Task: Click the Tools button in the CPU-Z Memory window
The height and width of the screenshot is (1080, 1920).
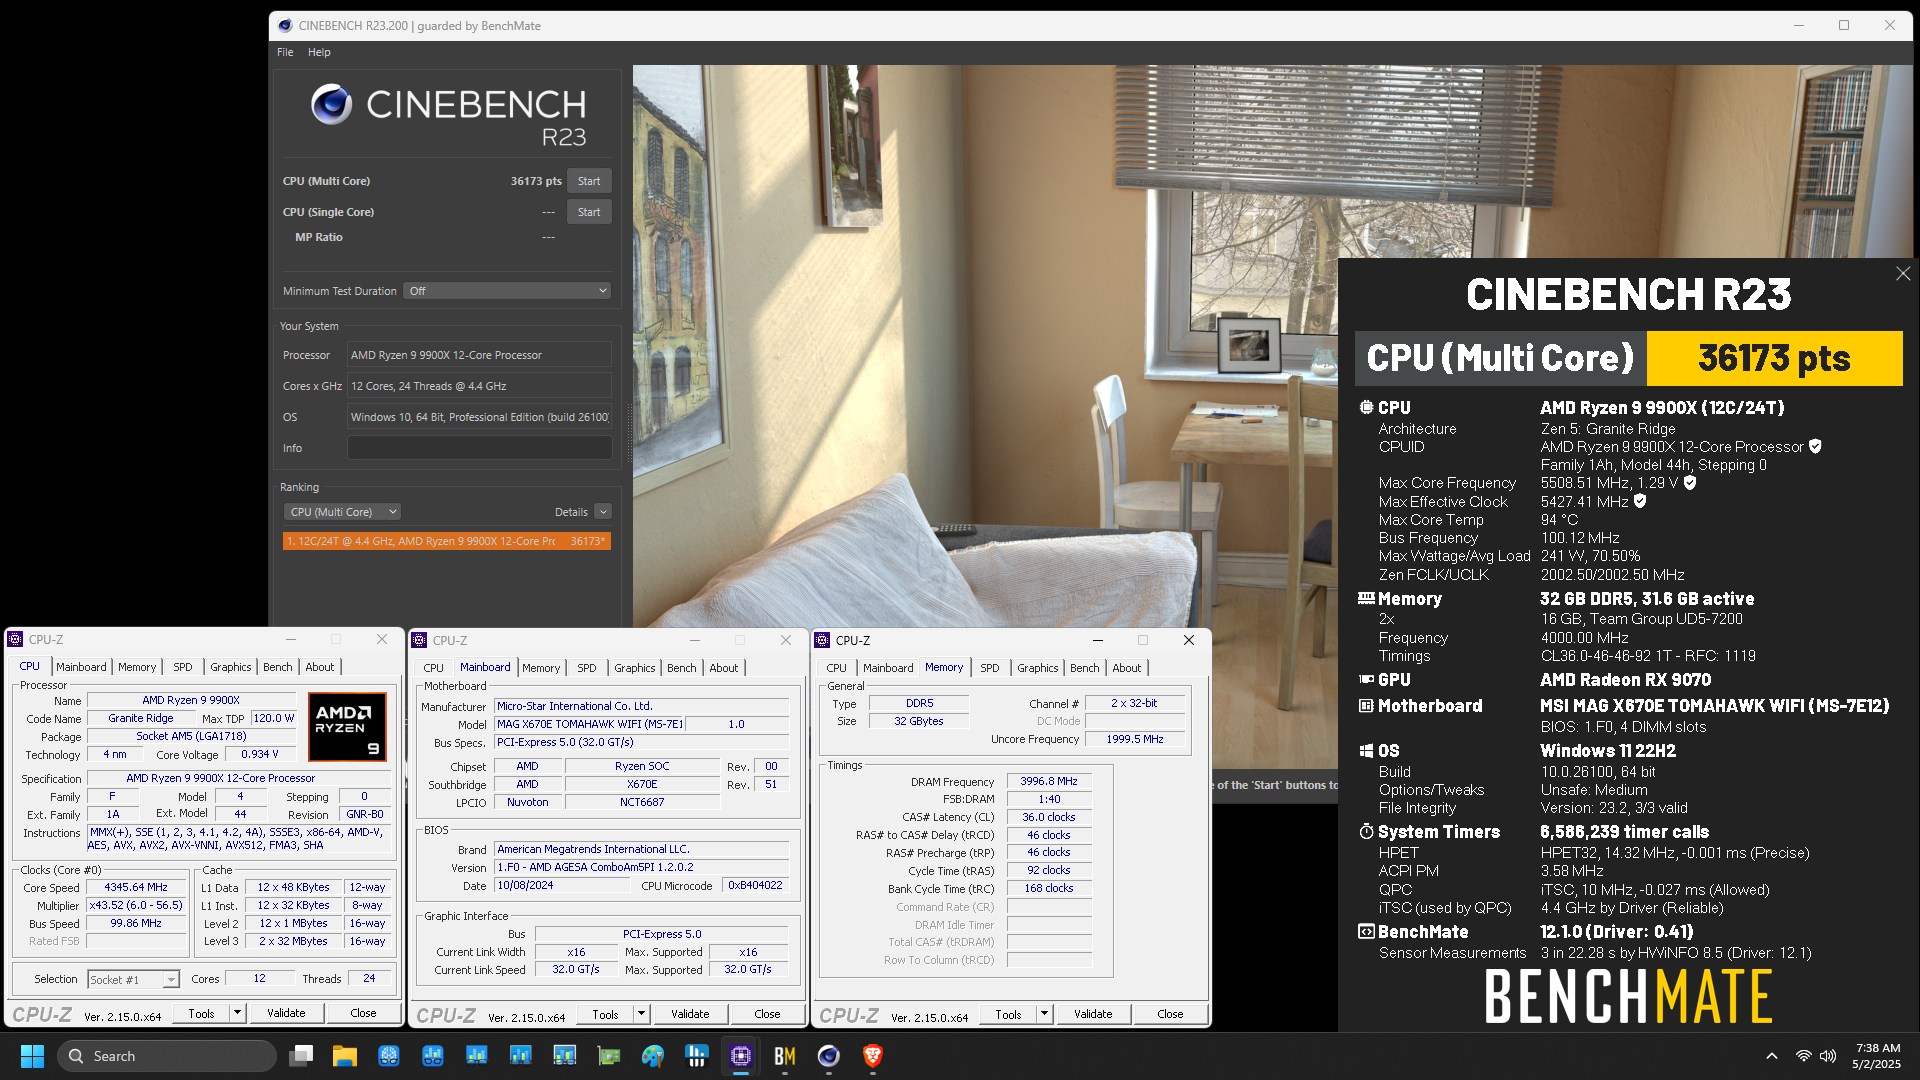Action: [1008, 1014]
